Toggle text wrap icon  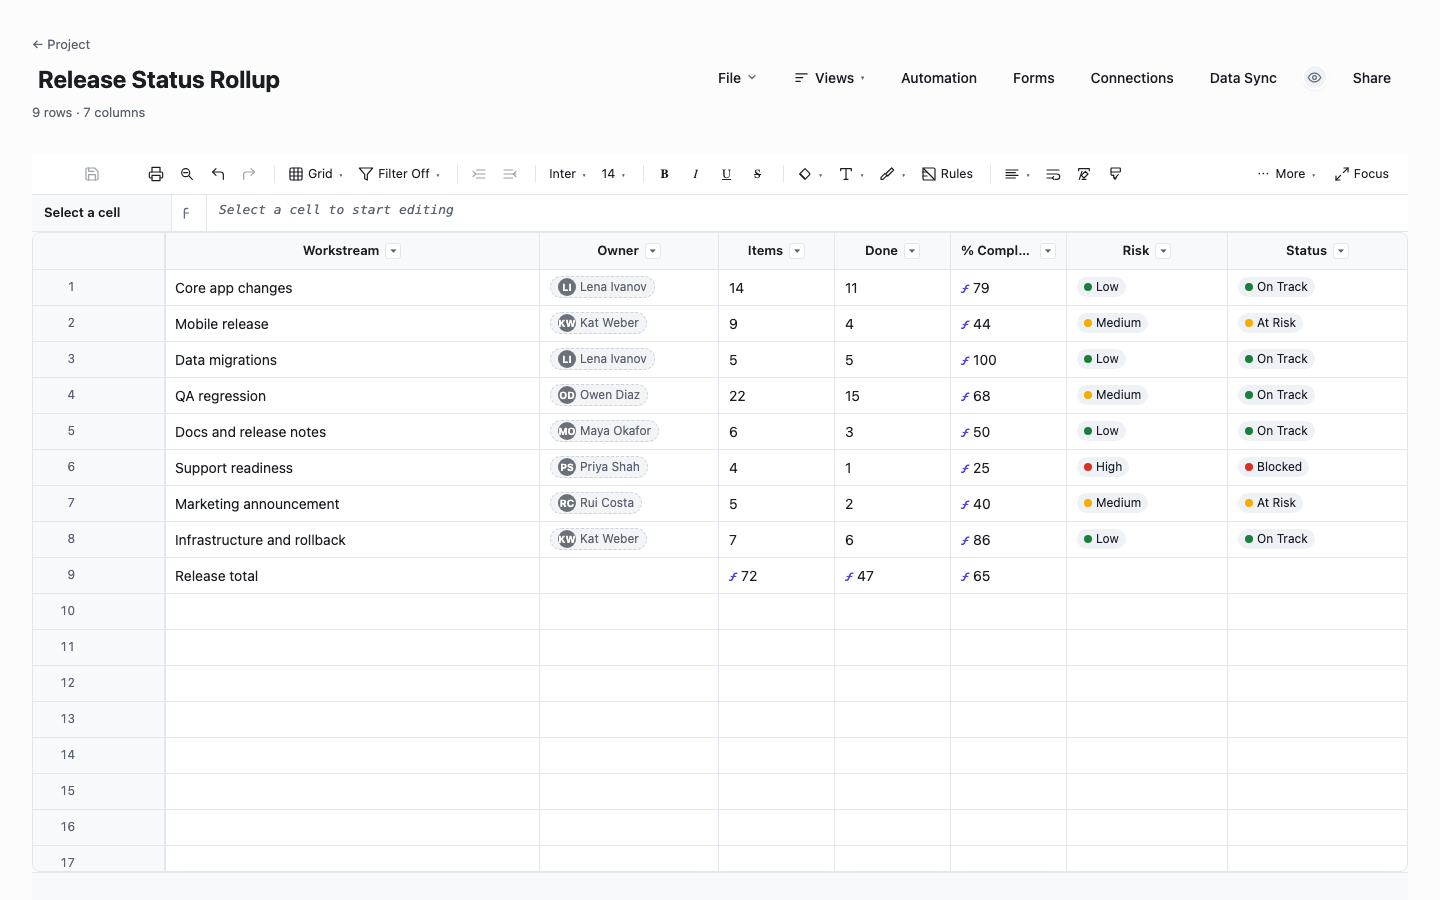pos(1053,174)
